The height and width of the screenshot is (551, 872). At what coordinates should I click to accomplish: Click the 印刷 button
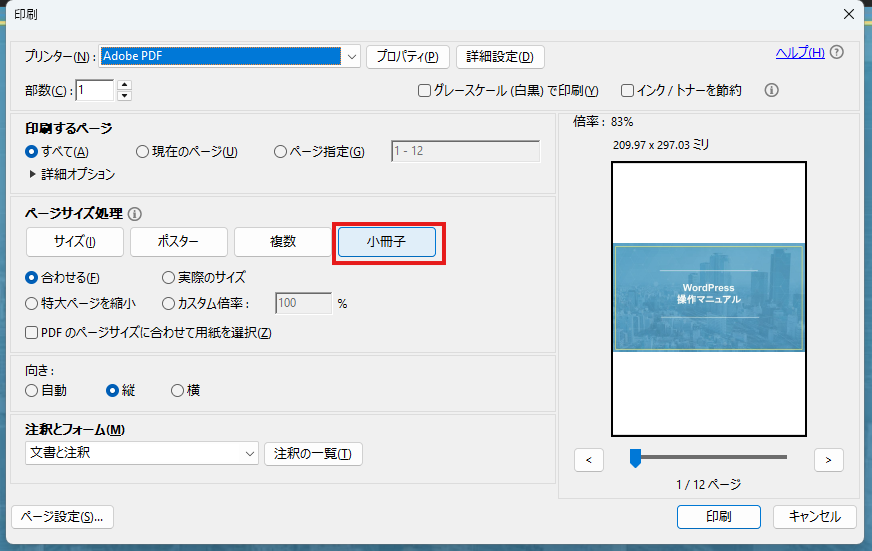click(x=717, y=517)
